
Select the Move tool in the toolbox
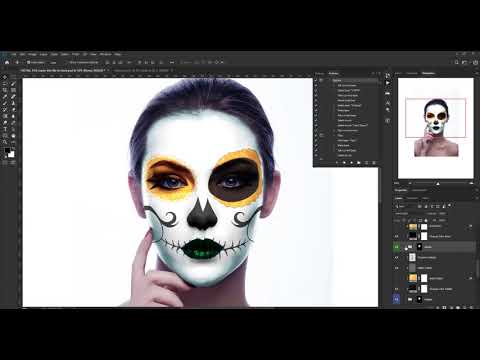(5, 77)
